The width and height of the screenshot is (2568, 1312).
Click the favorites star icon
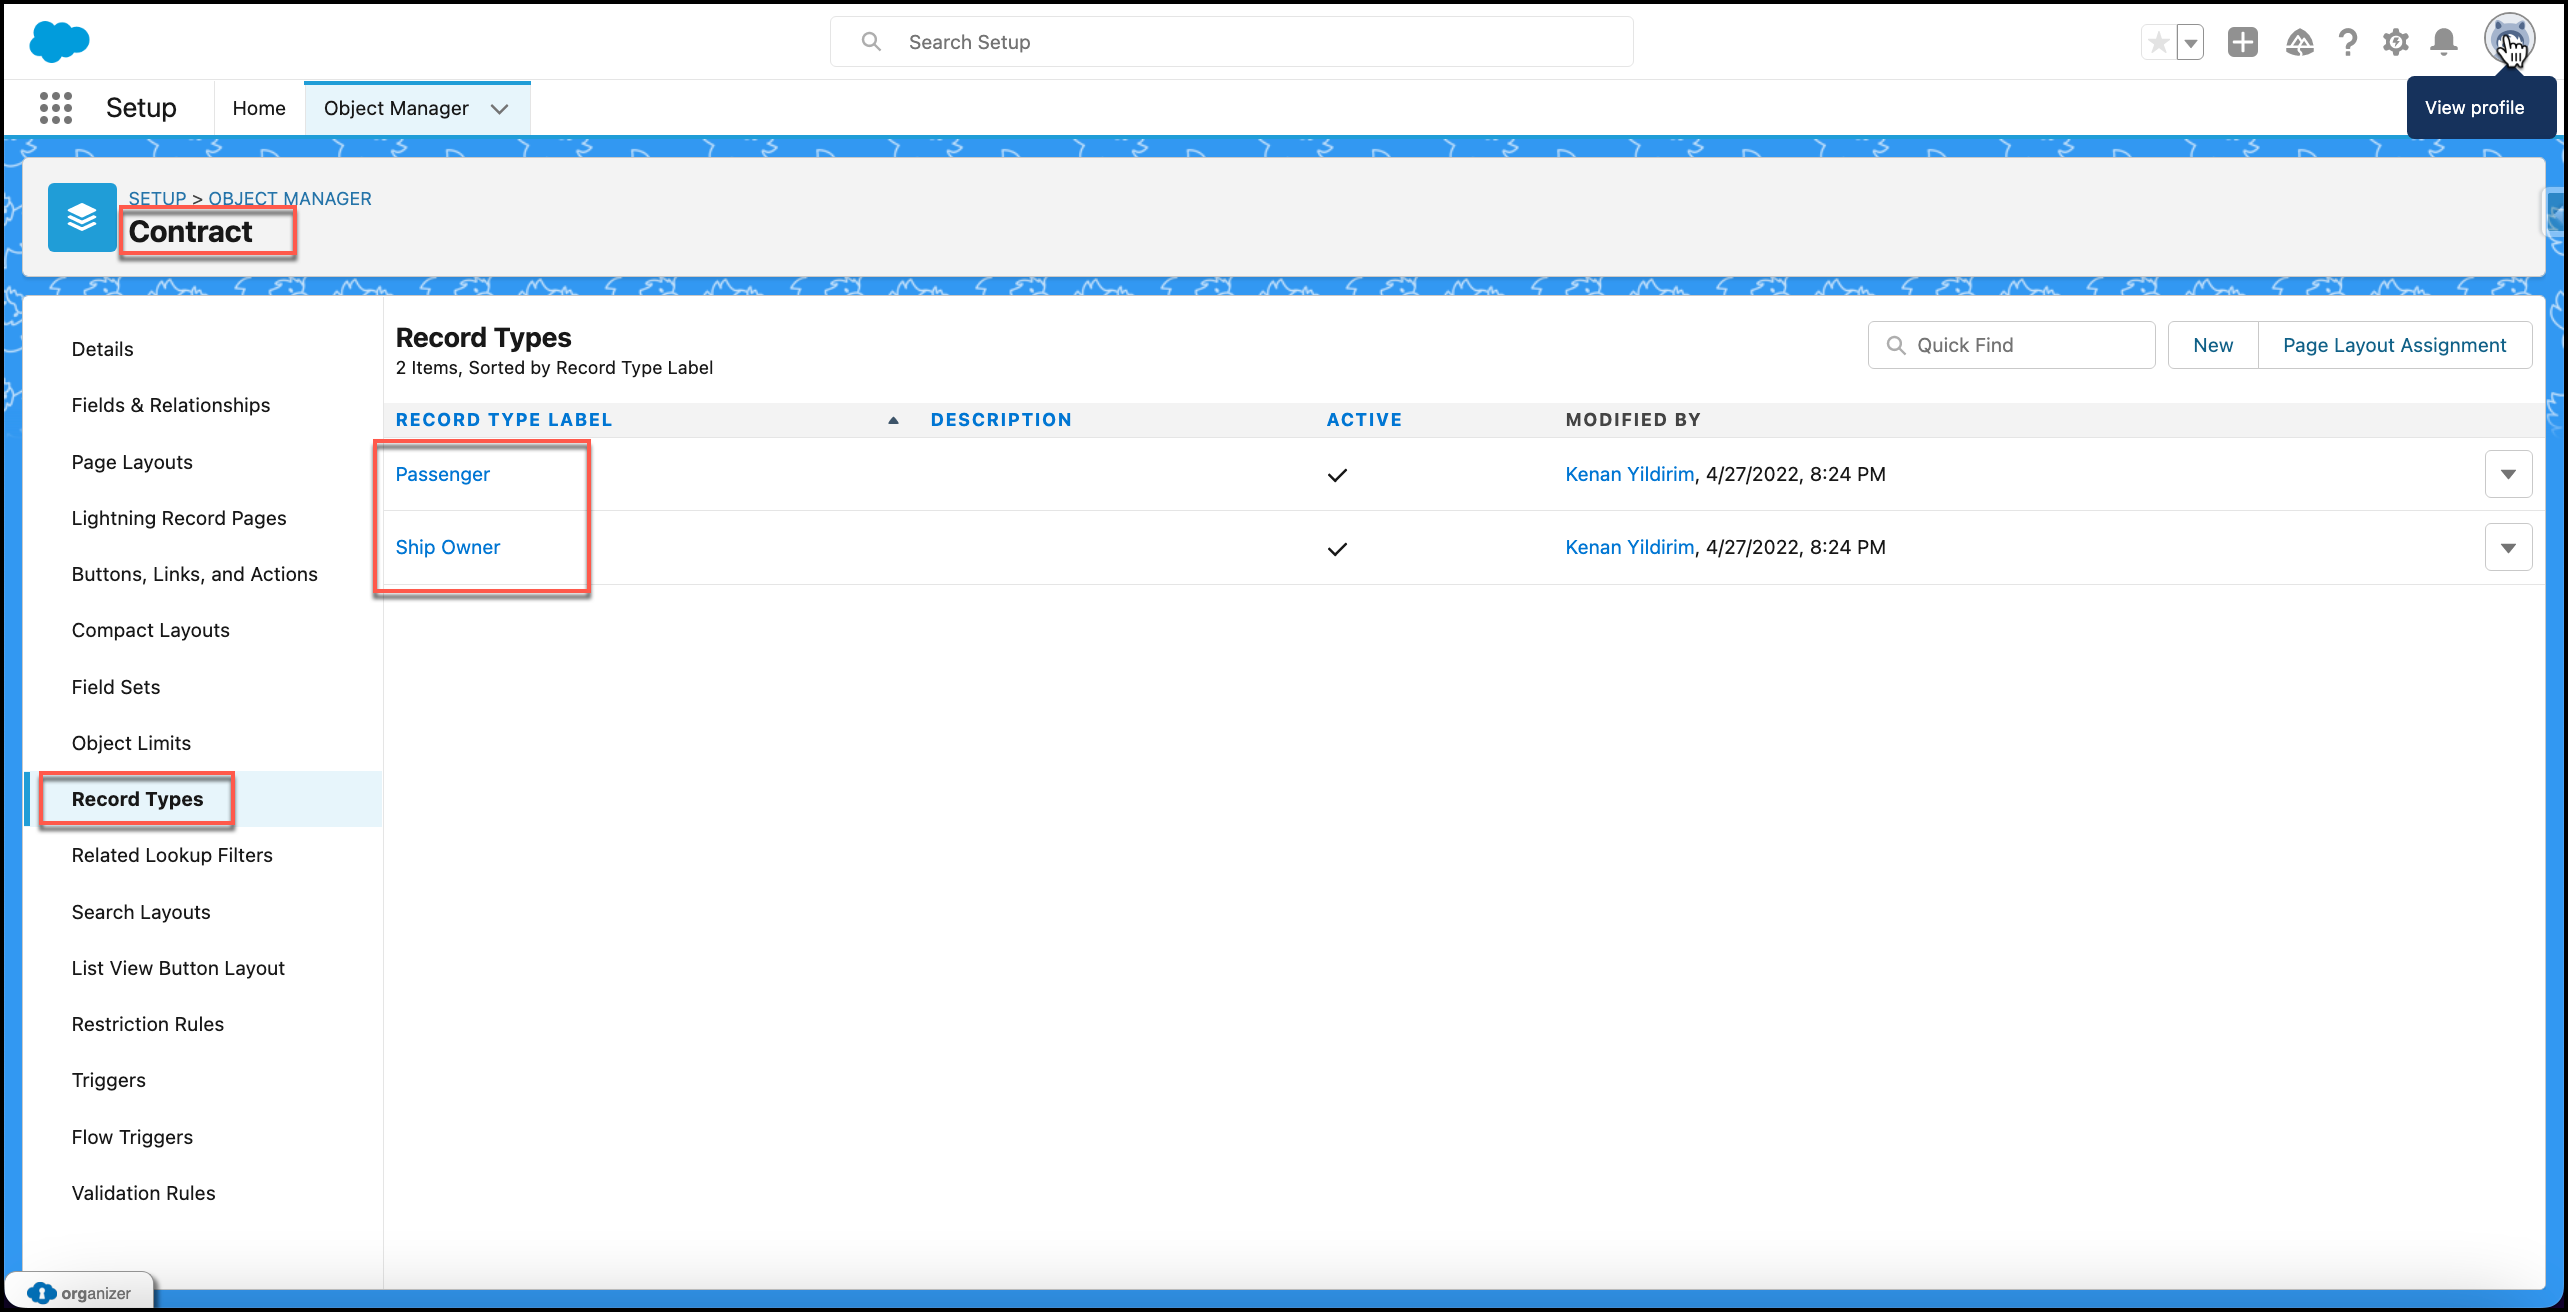point(2159,42)
